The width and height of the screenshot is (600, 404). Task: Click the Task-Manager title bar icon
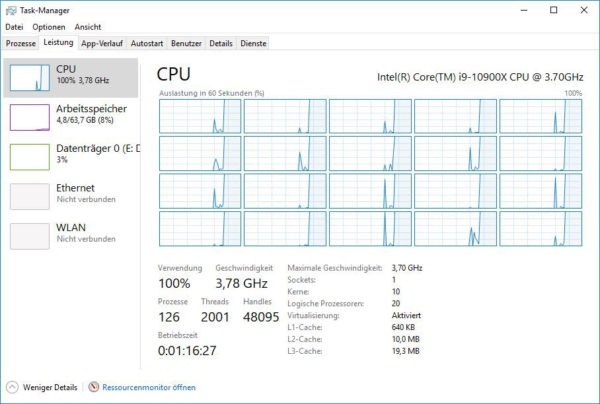pyautogui.click(x=10, y=9)
